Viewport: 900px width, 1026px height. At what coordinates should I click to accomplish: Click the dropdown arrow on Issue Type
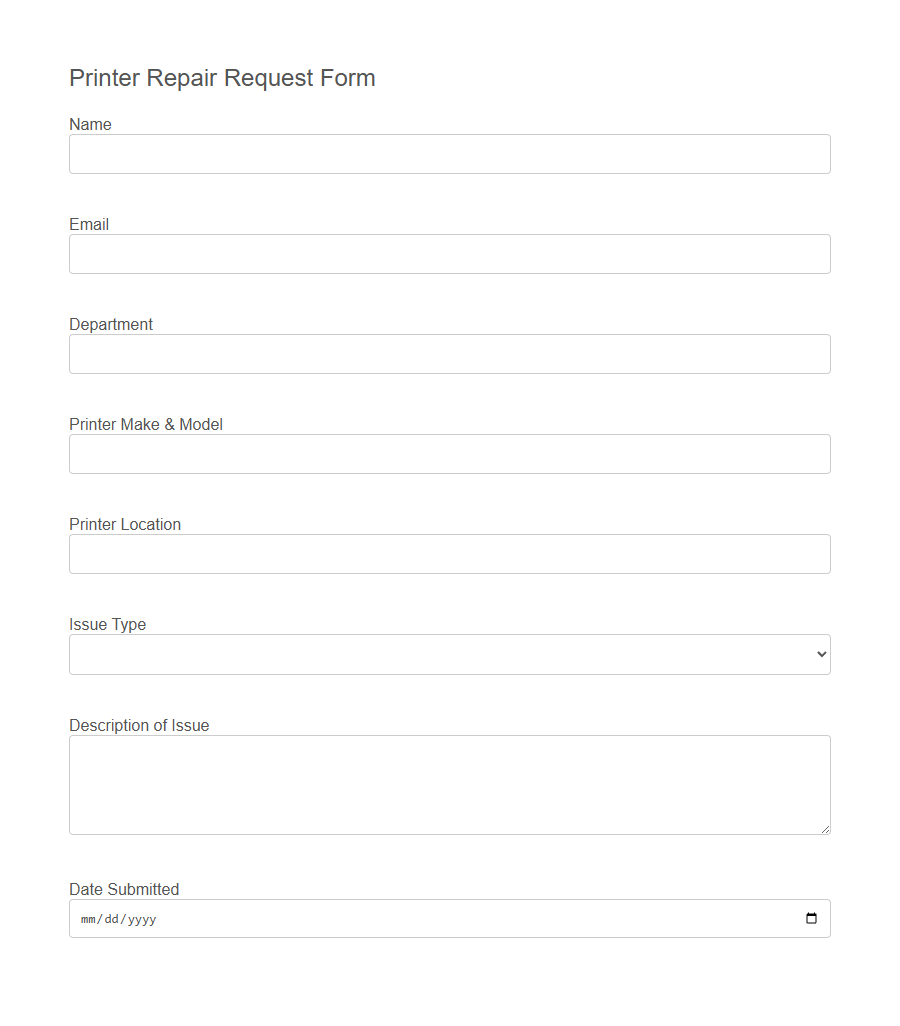tap(821, 654)
